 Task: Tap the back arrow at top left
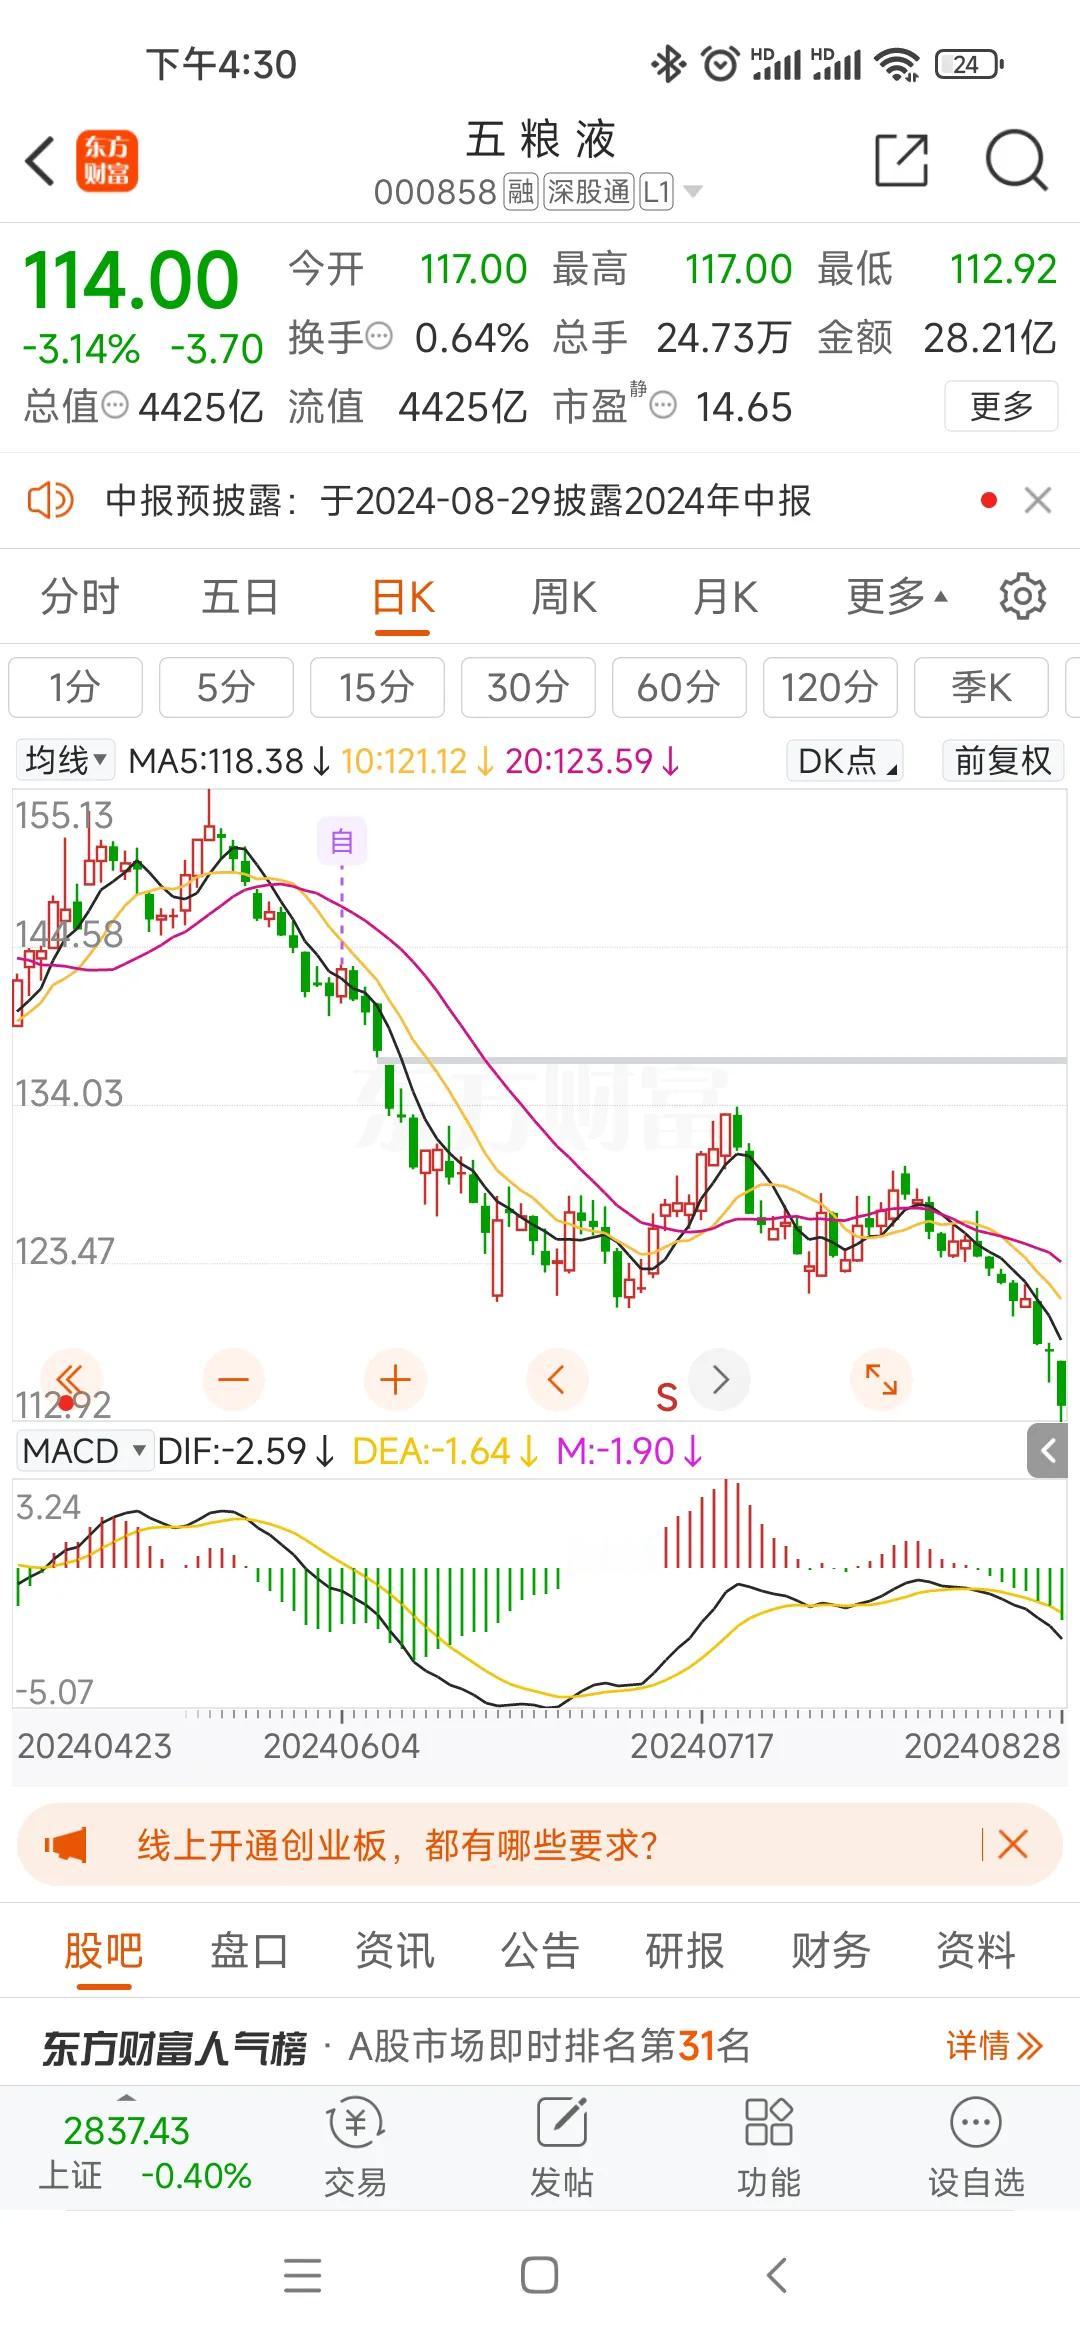click(40, 161)
